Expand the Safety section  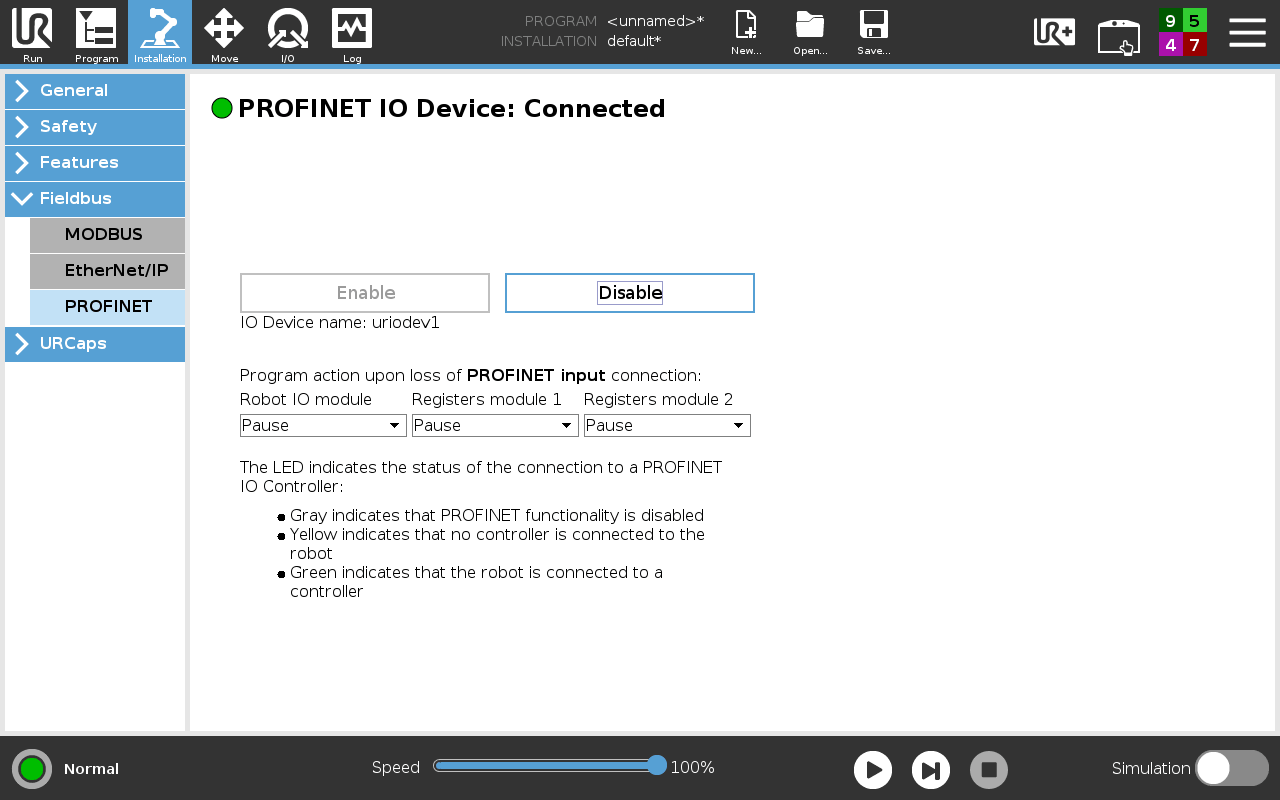tap(95, 127)
